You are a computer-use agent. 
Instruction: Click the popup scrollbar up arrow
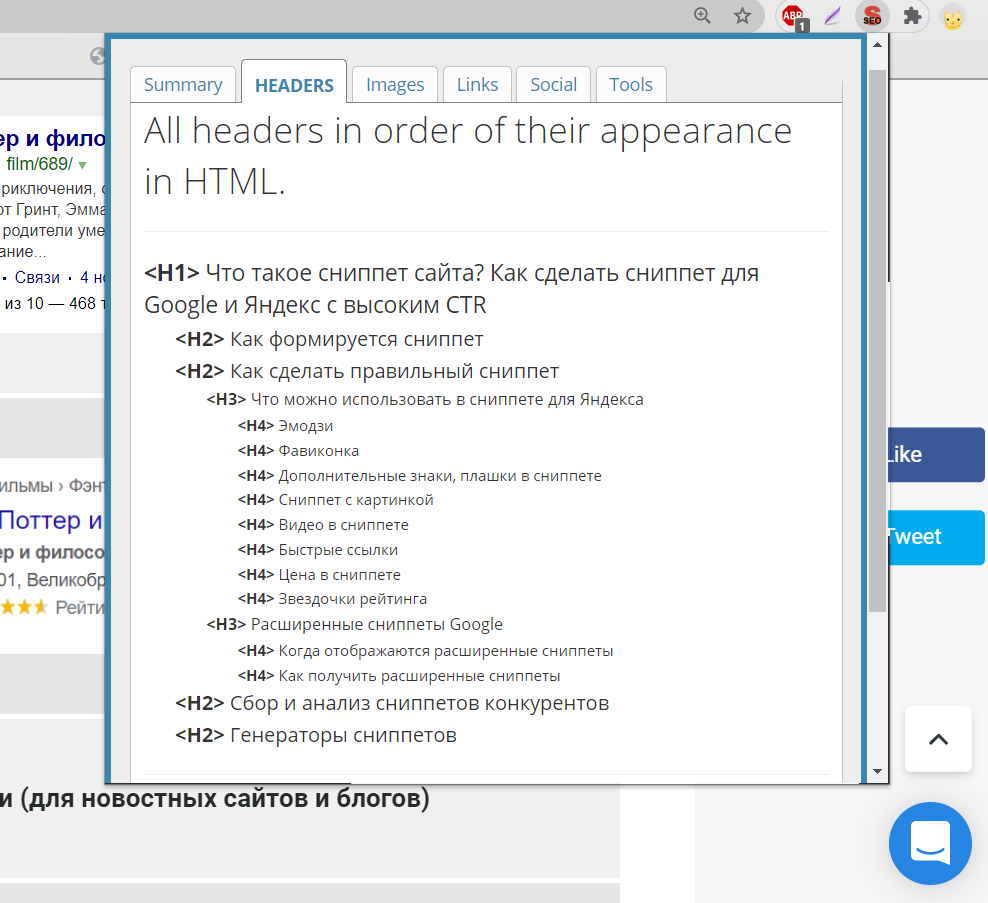(877, 45)
